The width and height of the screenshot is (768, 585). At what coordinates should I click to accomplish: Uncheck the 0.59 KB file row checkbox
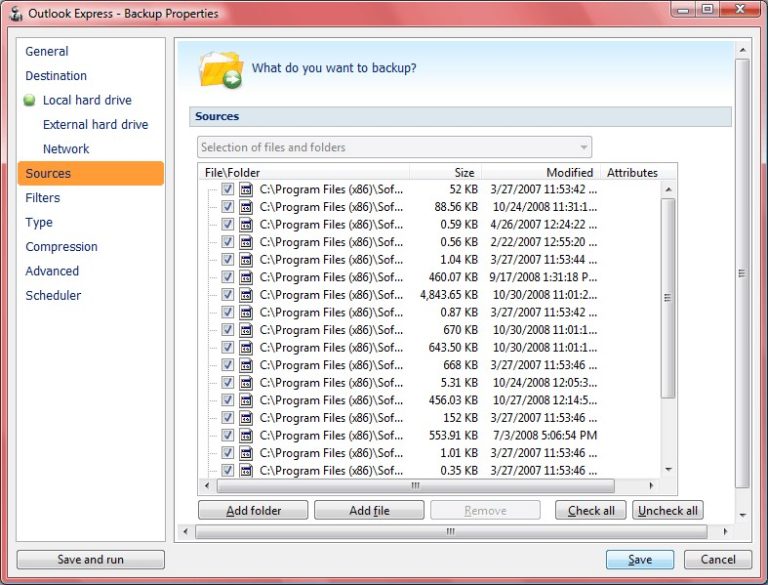pyautogui.click(x=227, y=224)
